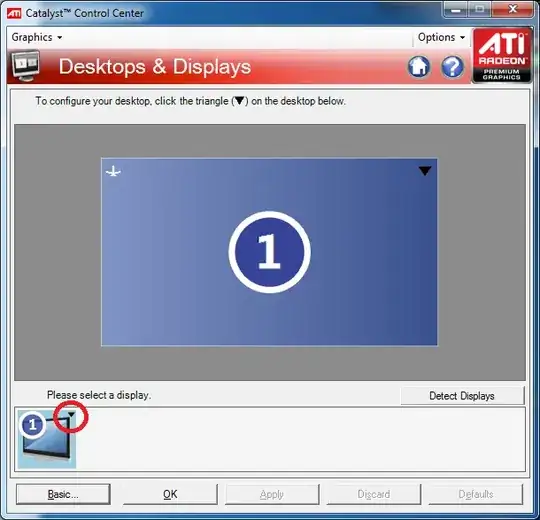The image size is (540, 520).
Task: Click the Home icon in header
Action: pyautogui.click(x=419, y=66)
